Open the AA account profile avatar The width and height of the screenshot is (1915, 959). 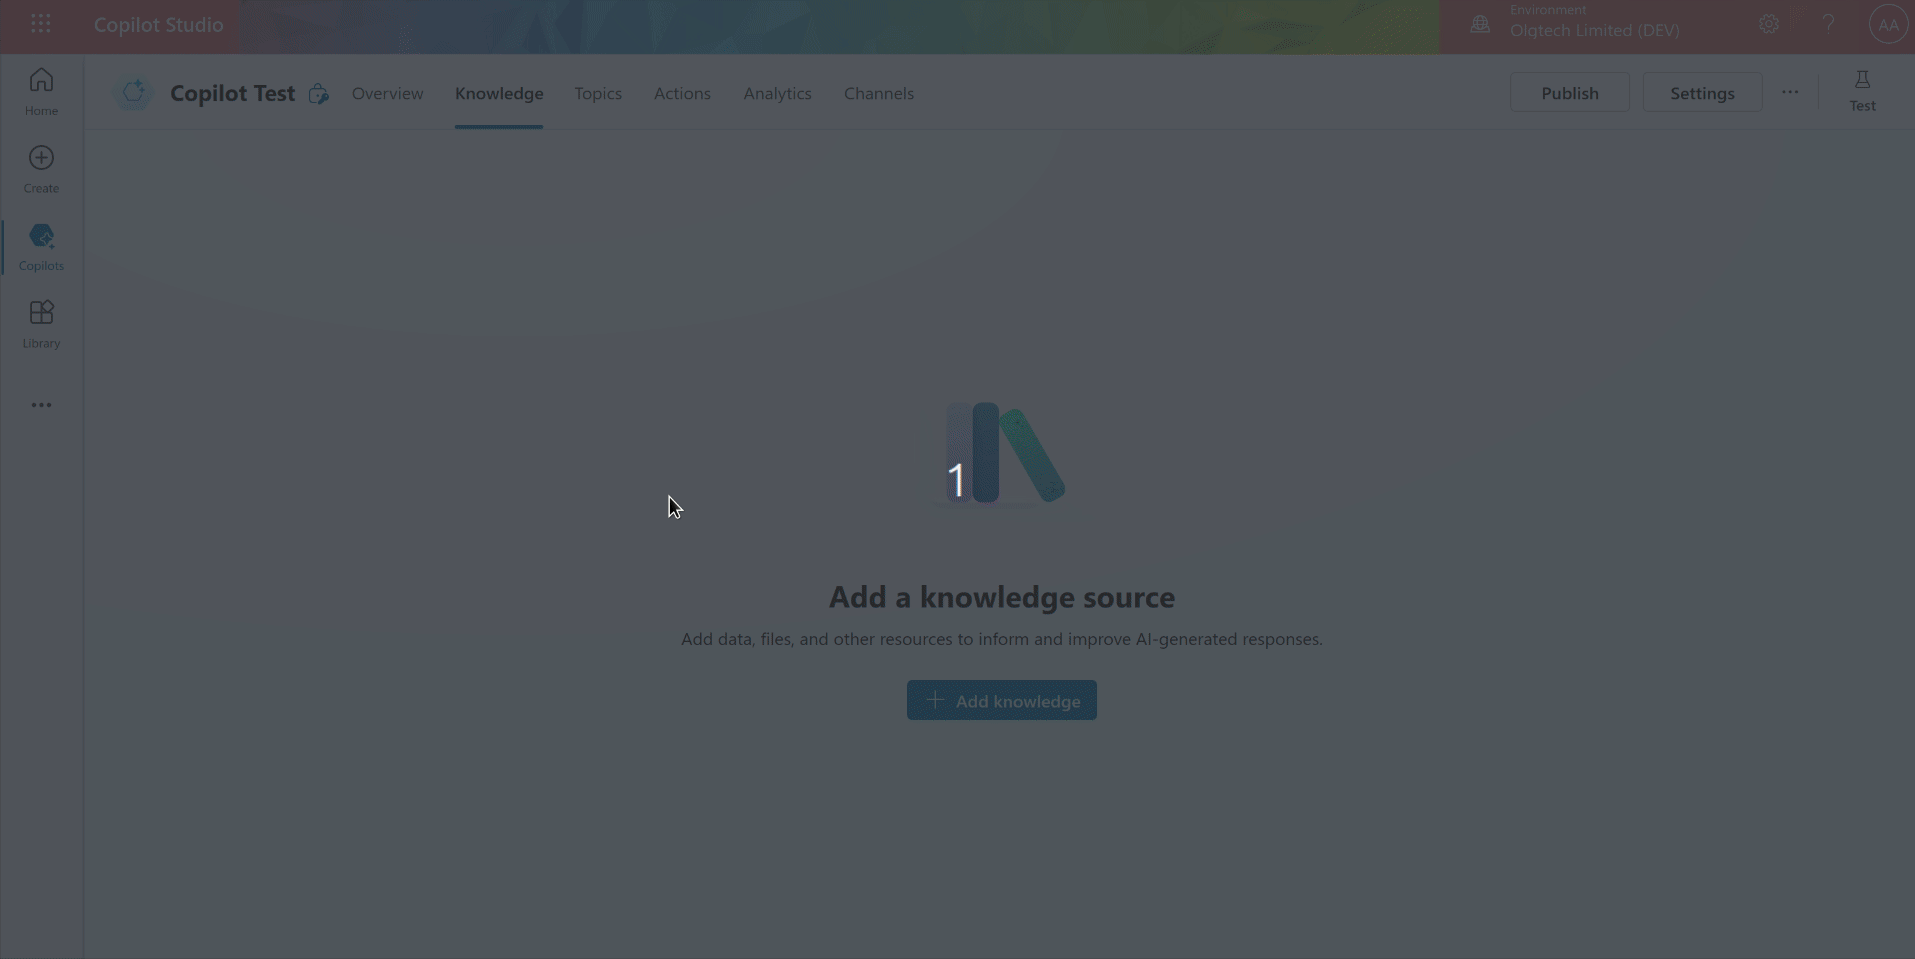pyautogui.click(x=1888, y=23)
